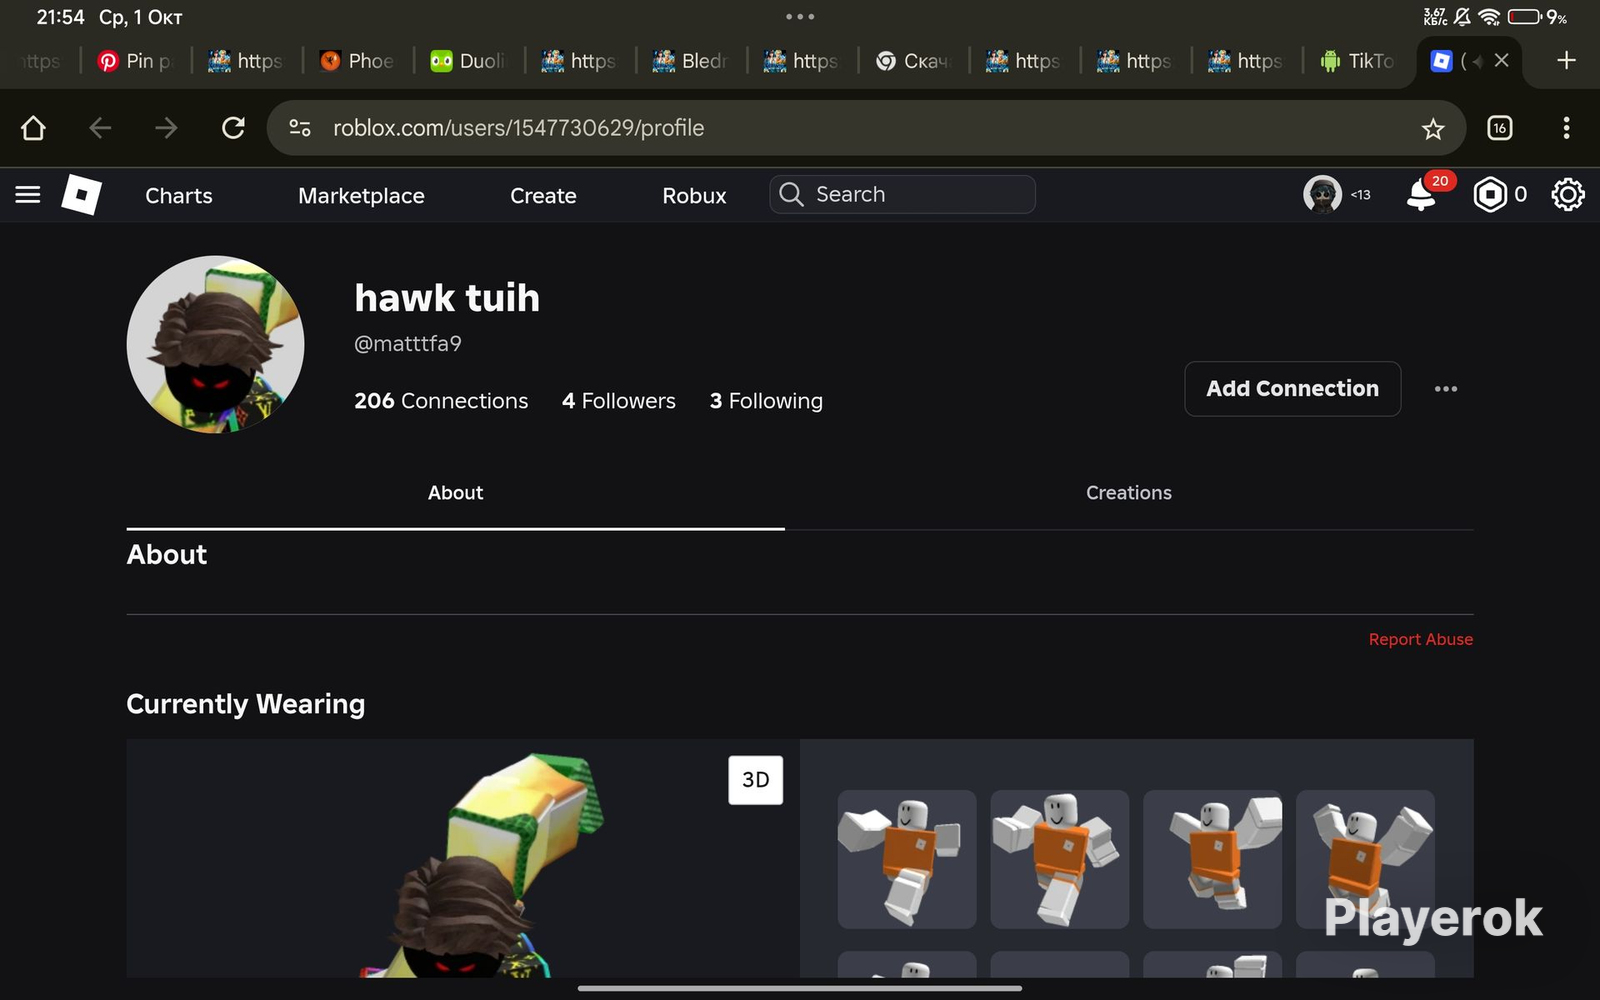Close the active Roblox browser tab
Screen dimensions: 1600x1000
point(1501,61)
